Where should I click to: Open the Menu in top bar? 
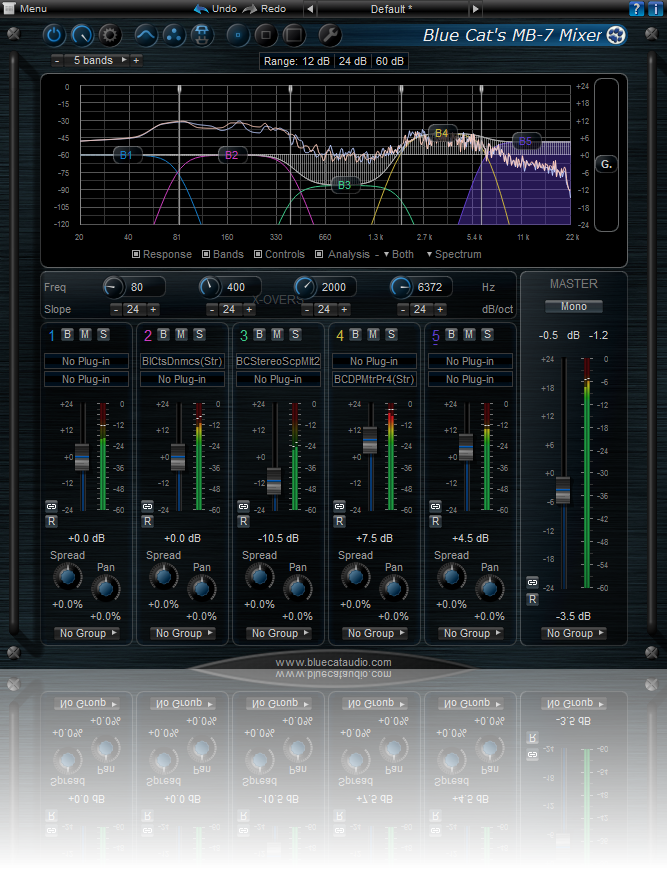click(32, 8)
